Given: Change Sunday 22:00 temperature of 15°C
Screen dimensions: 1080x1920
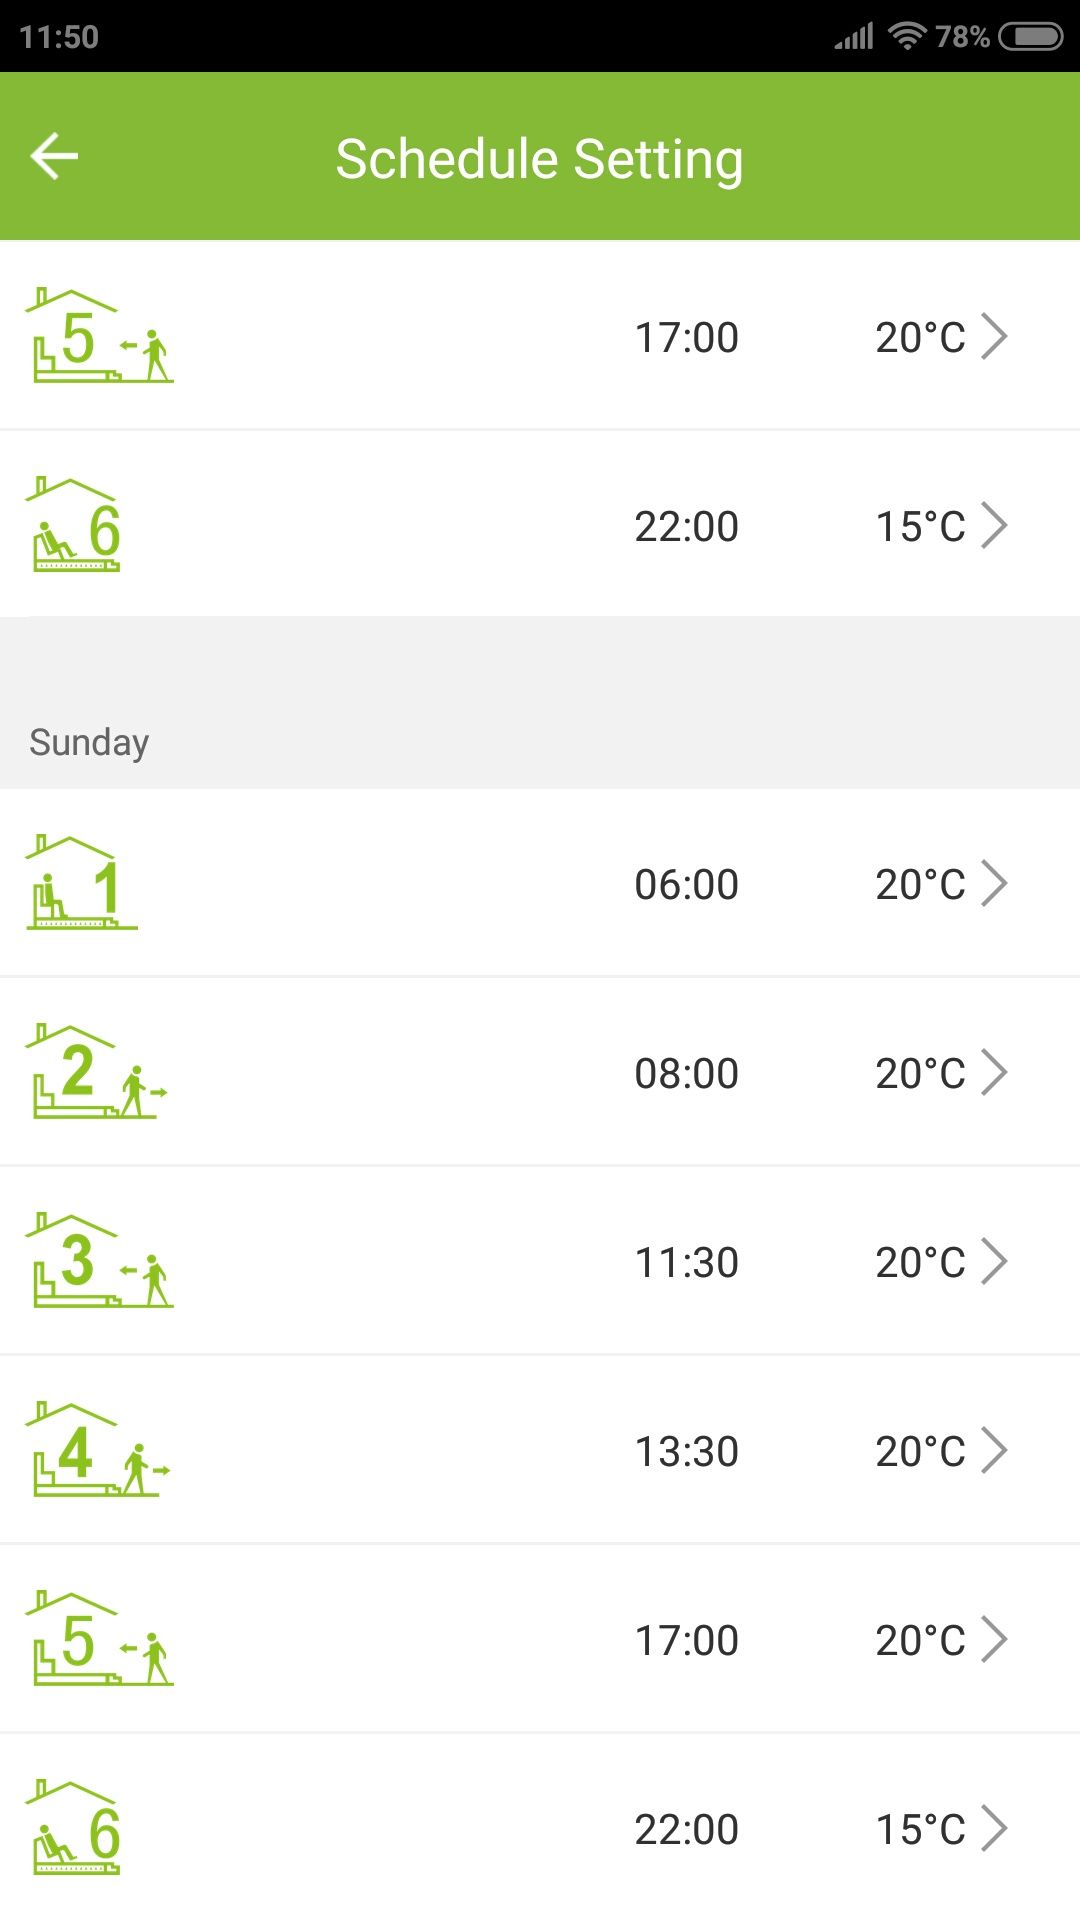Looking at the screenshot, I should click(921, 1829).
